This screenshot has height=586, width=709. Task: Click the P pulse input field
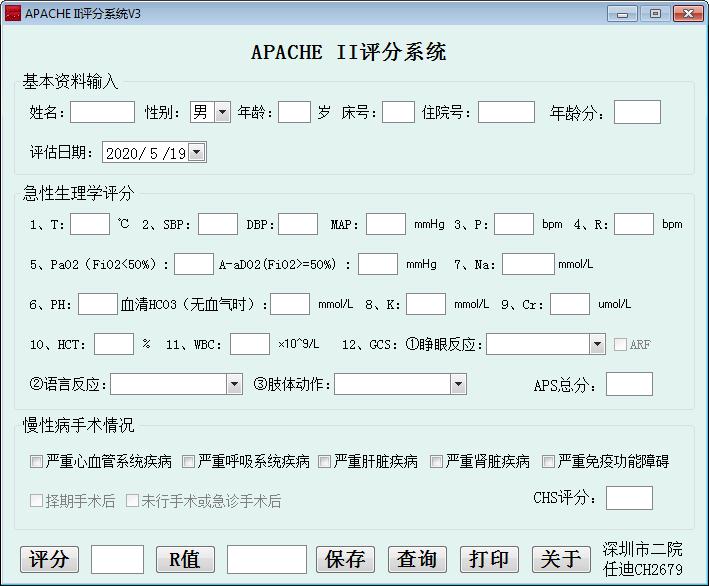pos(514,224)
